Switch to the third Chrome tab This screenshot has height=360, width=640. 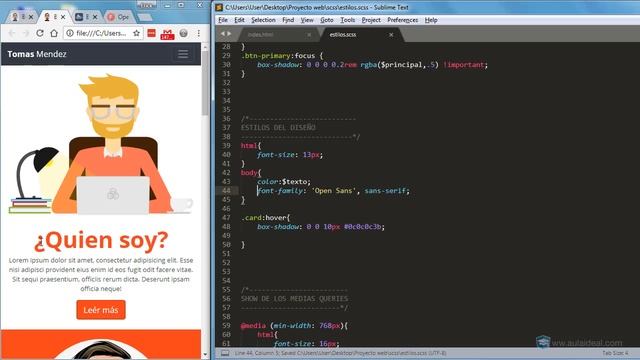point(87,17)
